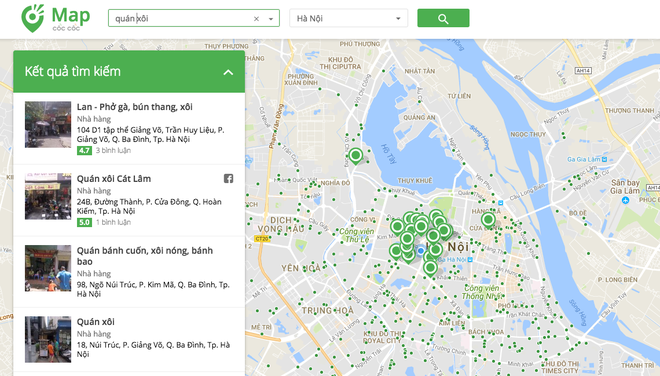Click the blue current-location dot on the map
Screen dimensions: 660x376
[420, 251]
